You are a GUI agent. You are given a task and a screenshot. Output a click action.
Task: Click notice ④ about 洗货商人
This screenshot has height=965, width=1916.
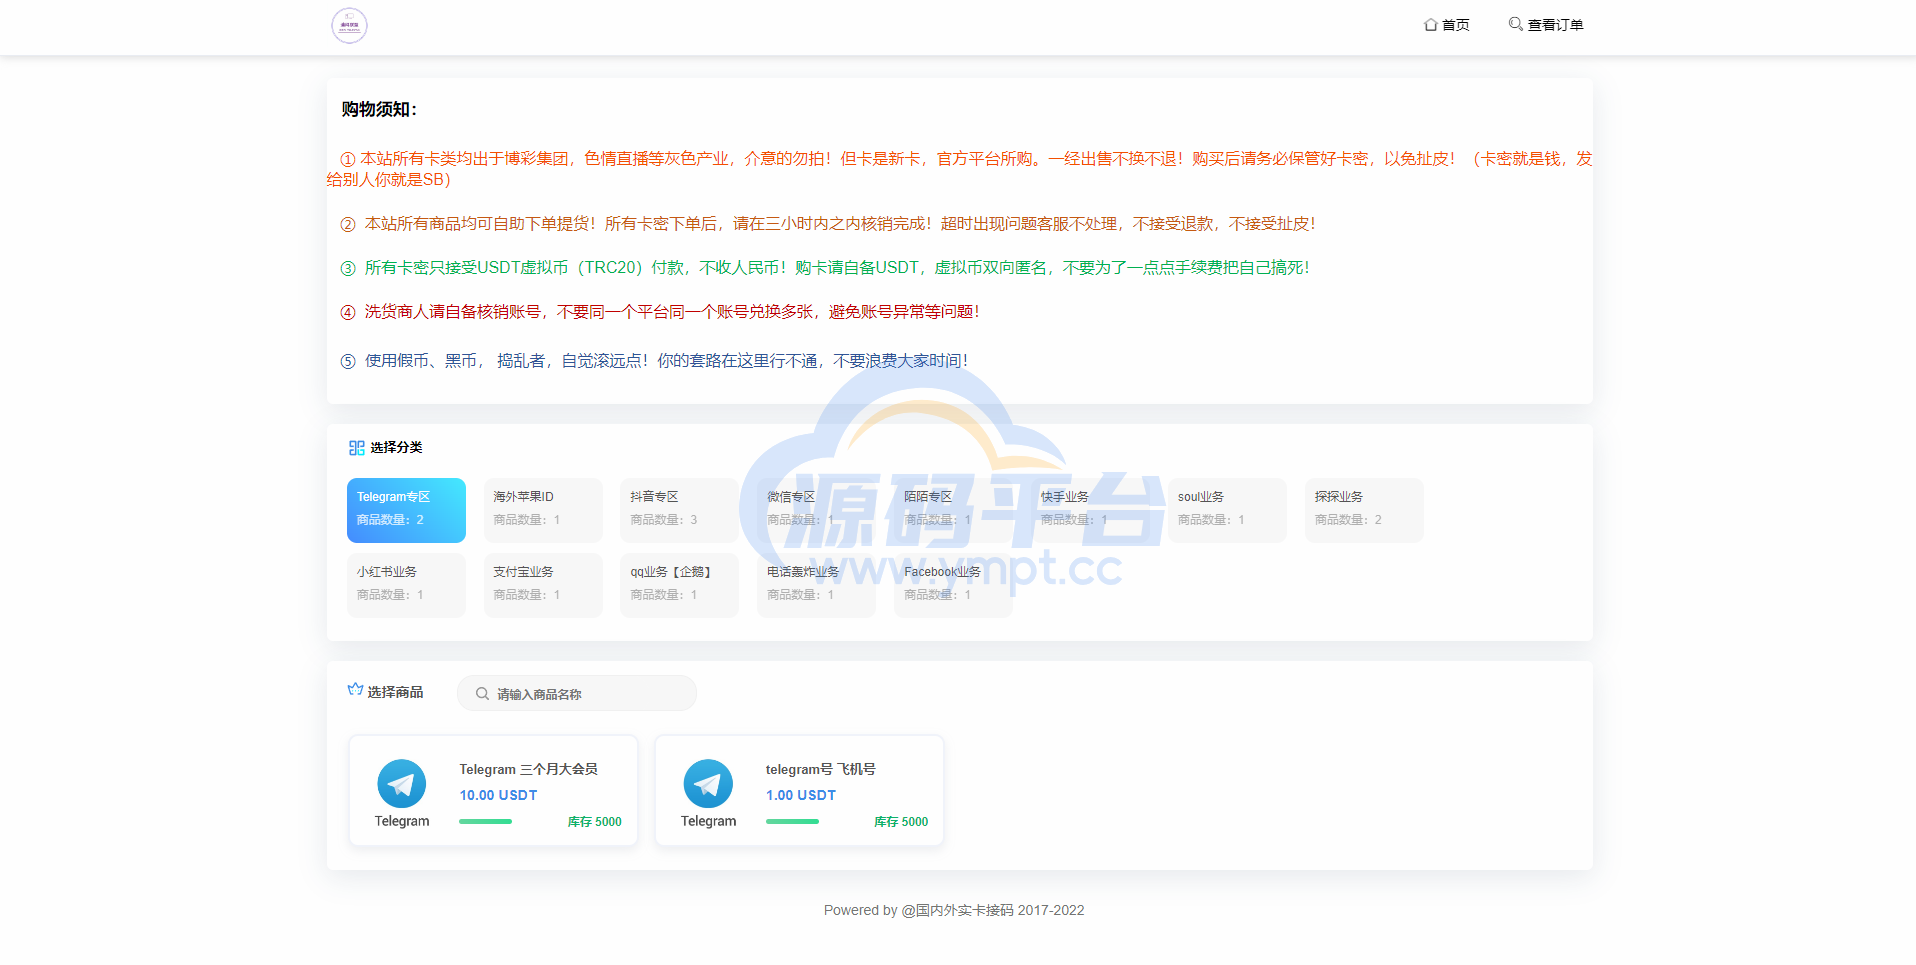(x=660, y=312)
